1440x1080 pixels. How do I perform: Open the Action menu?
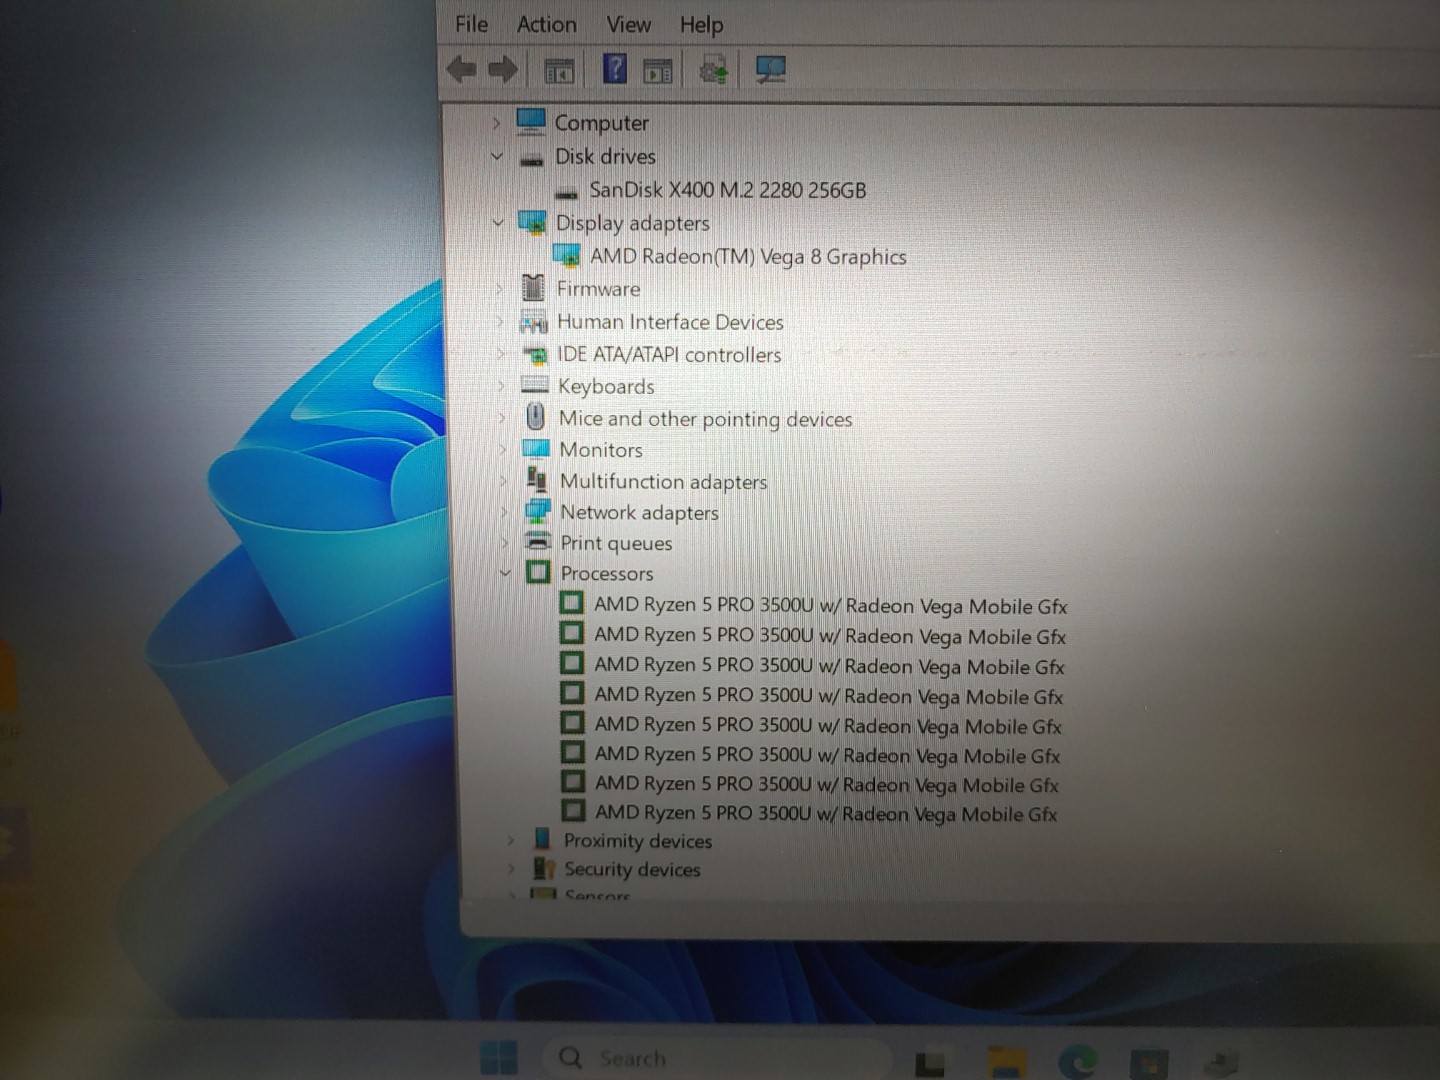tap(546, 24)
